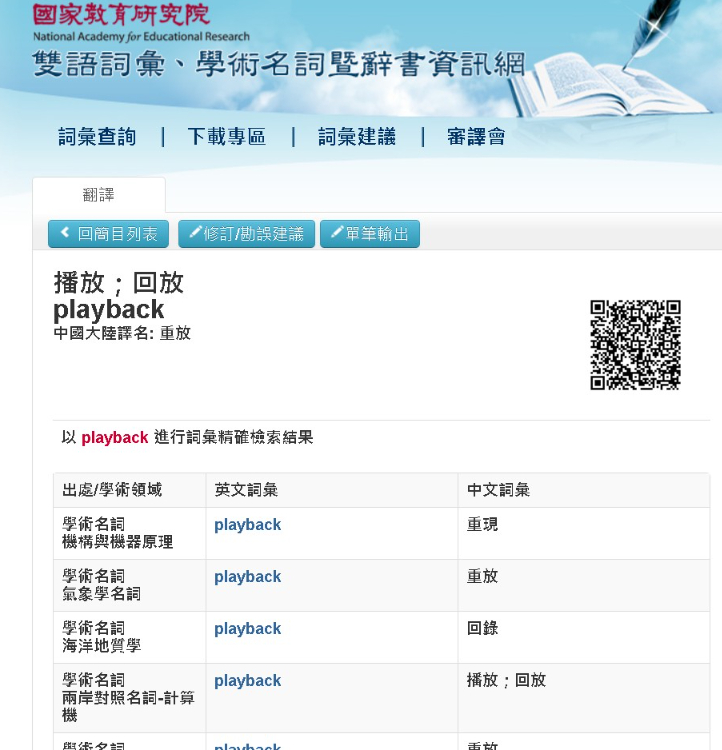The height and width of the screenshot is (750, 722).
Task: Open playback link in 氣象學名詞 row
Action: coord(247,577)
